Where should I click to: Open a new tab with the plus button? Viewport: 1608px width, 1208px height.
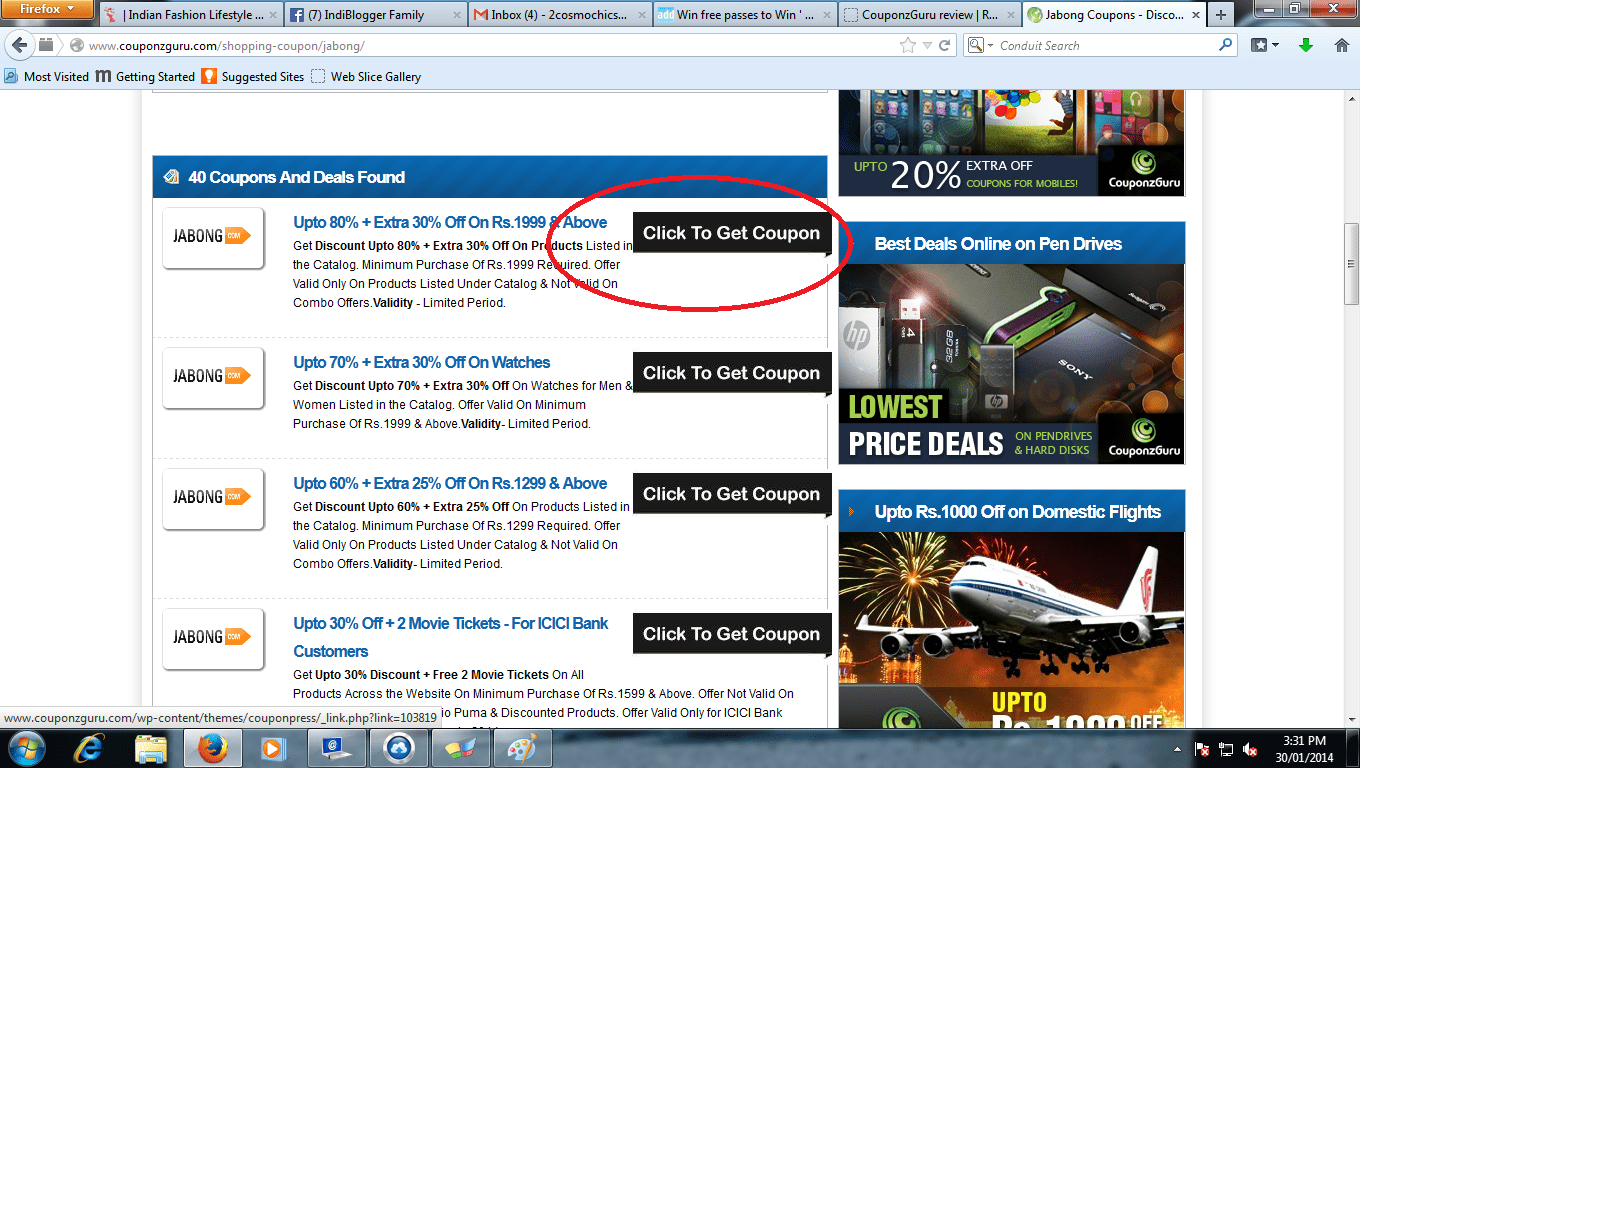pyautogui.click(x=1220, y=15)
